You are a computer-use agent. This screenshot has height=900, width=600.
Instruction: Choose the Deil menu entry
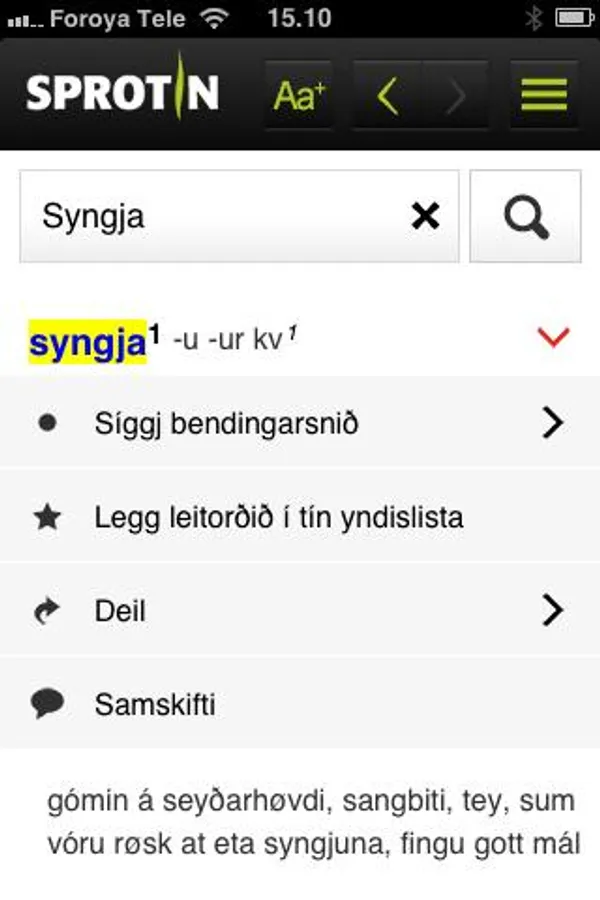click(120, 611)
